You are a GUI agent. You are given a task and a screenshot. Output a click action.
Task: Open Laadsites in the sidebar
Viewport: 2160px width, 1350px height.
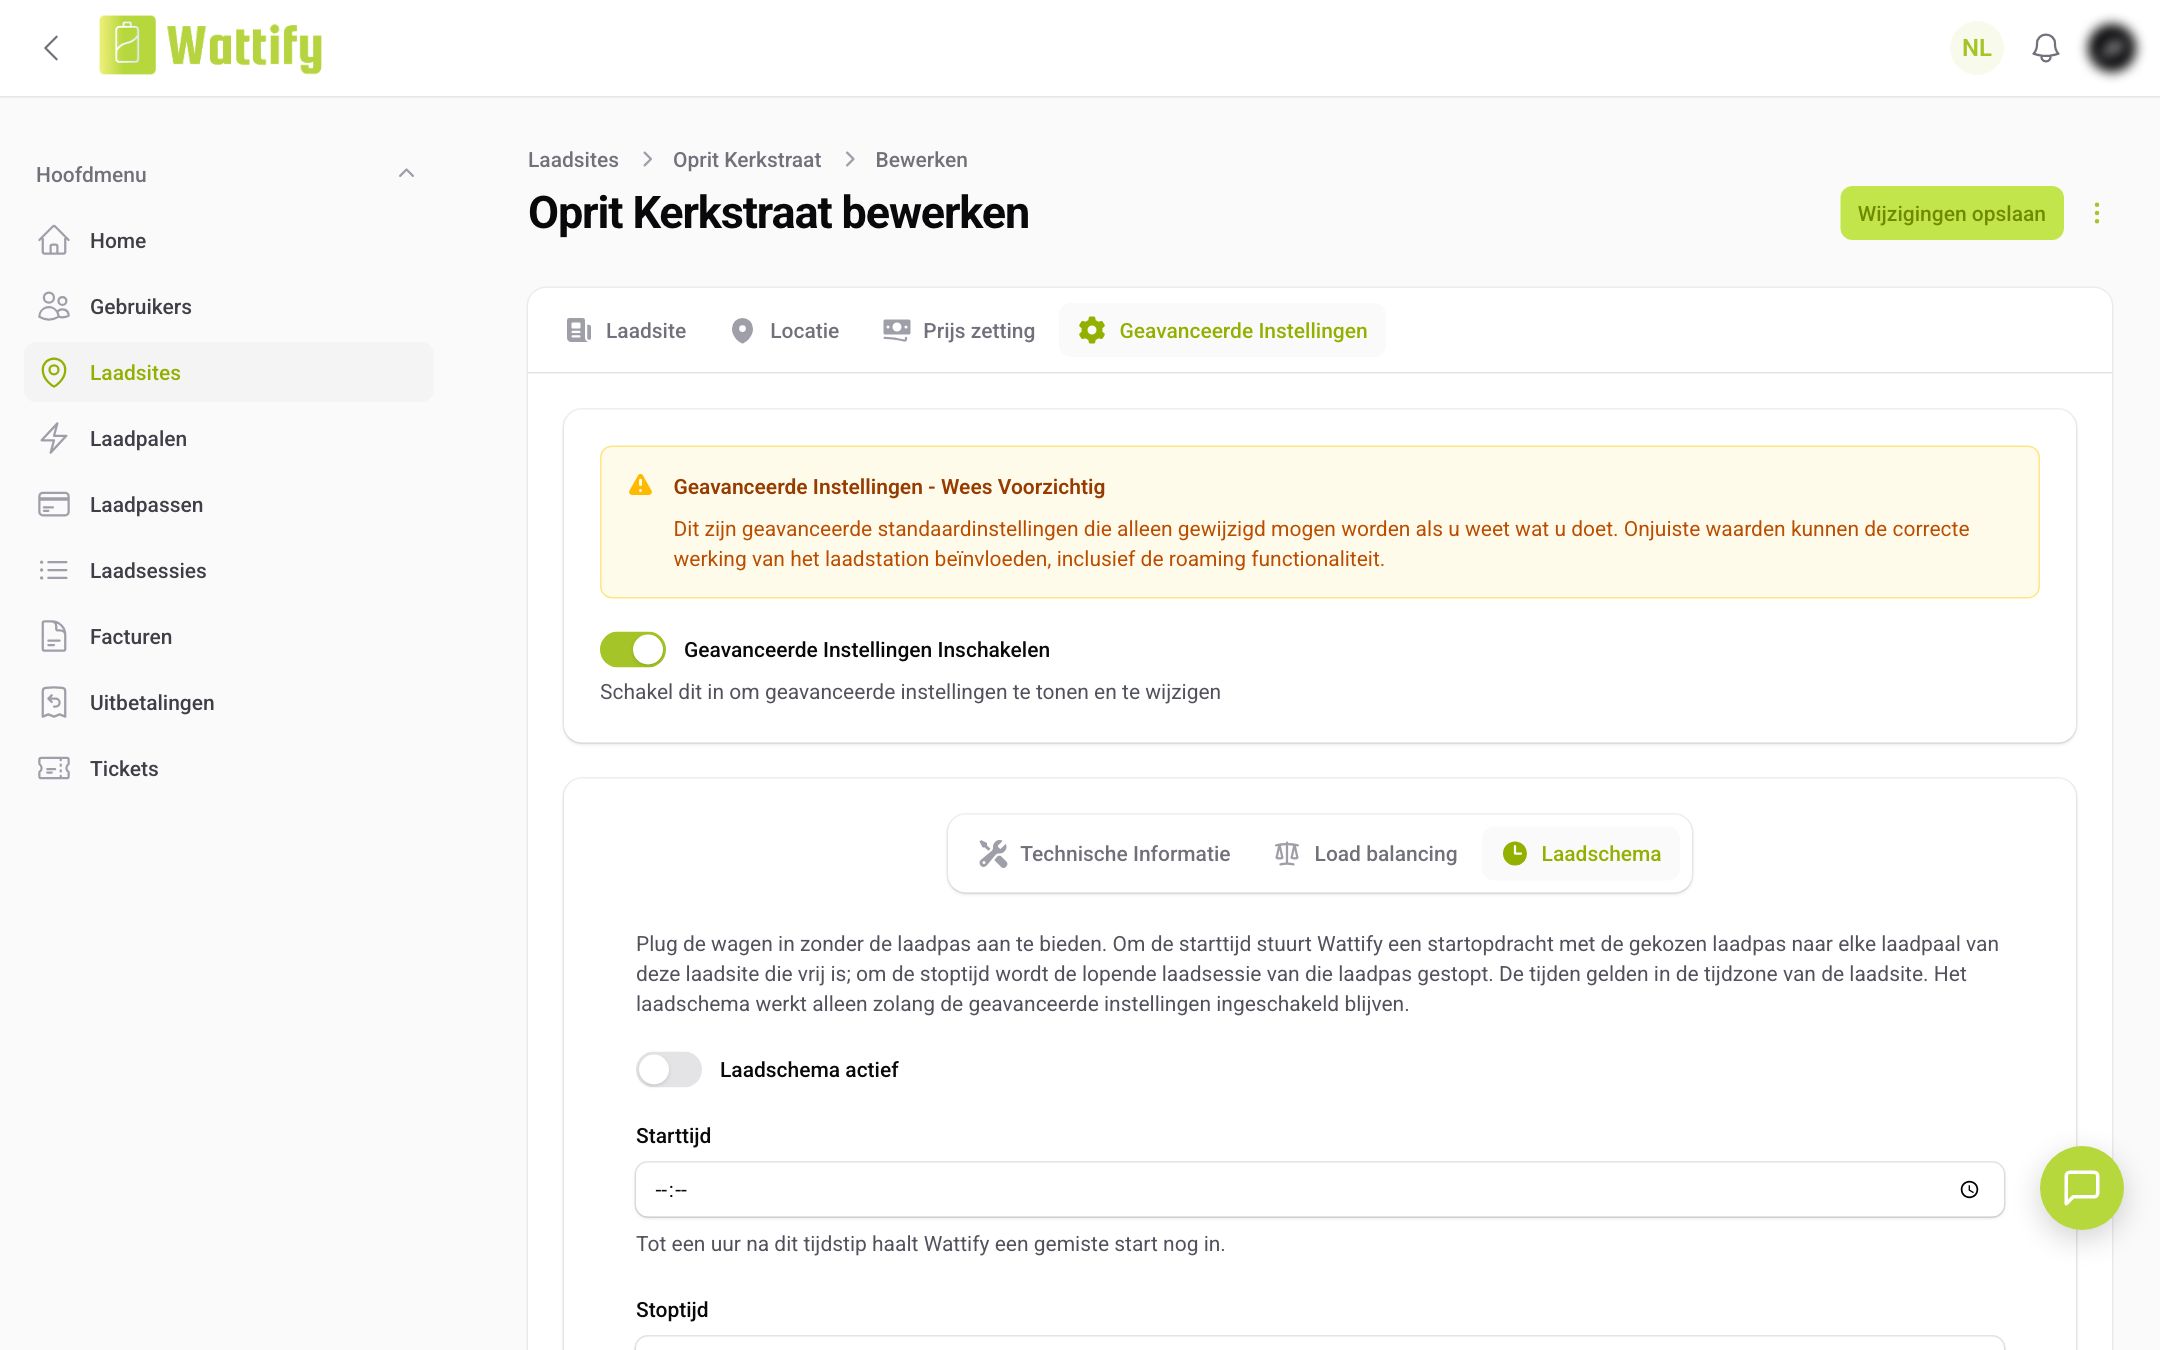click(x=229, y=373)
